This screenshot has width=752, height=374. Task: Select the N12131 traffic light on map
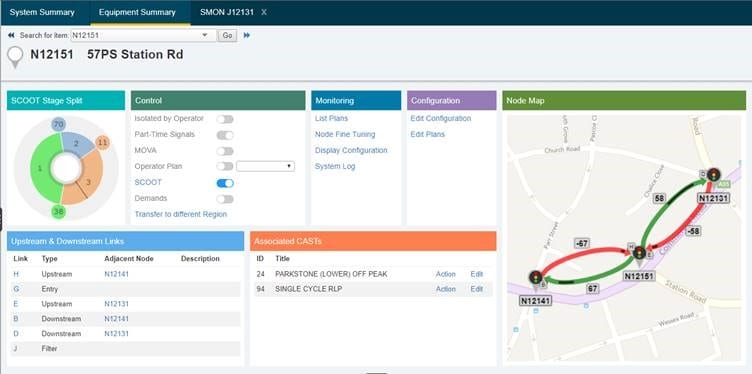713,175
